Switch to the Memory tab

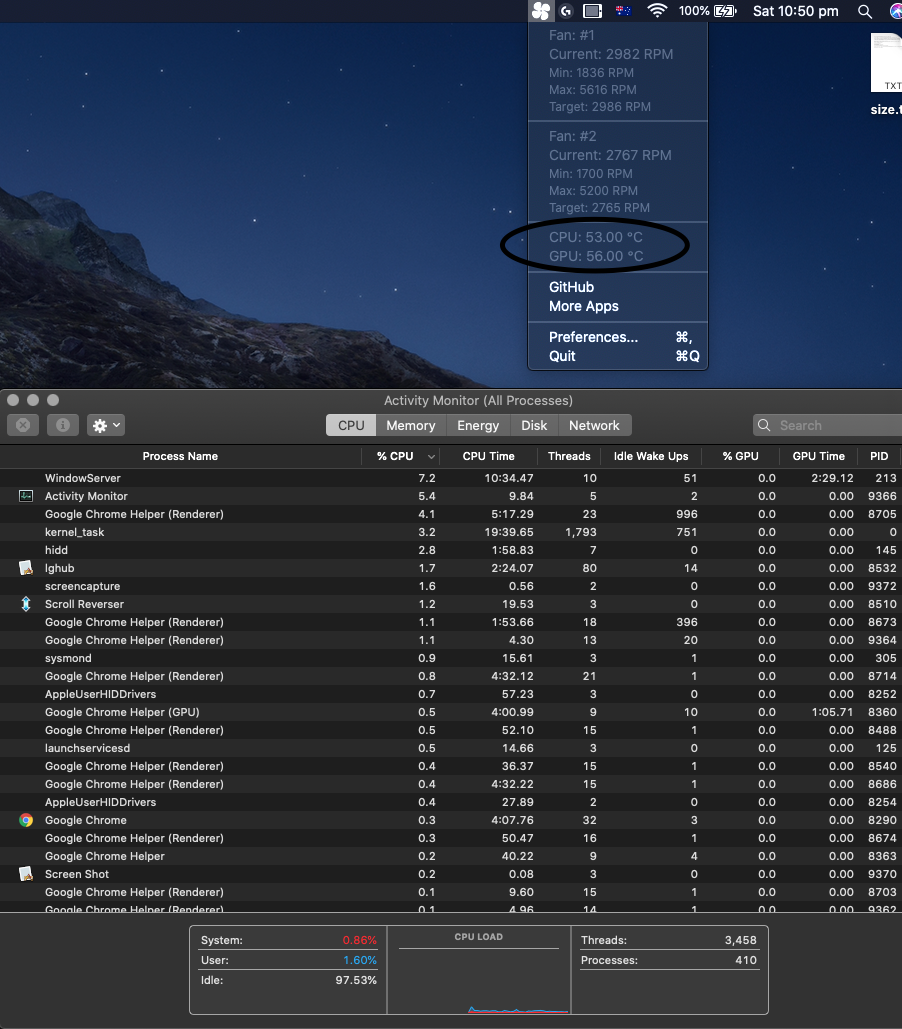click(x=410, y=425)
